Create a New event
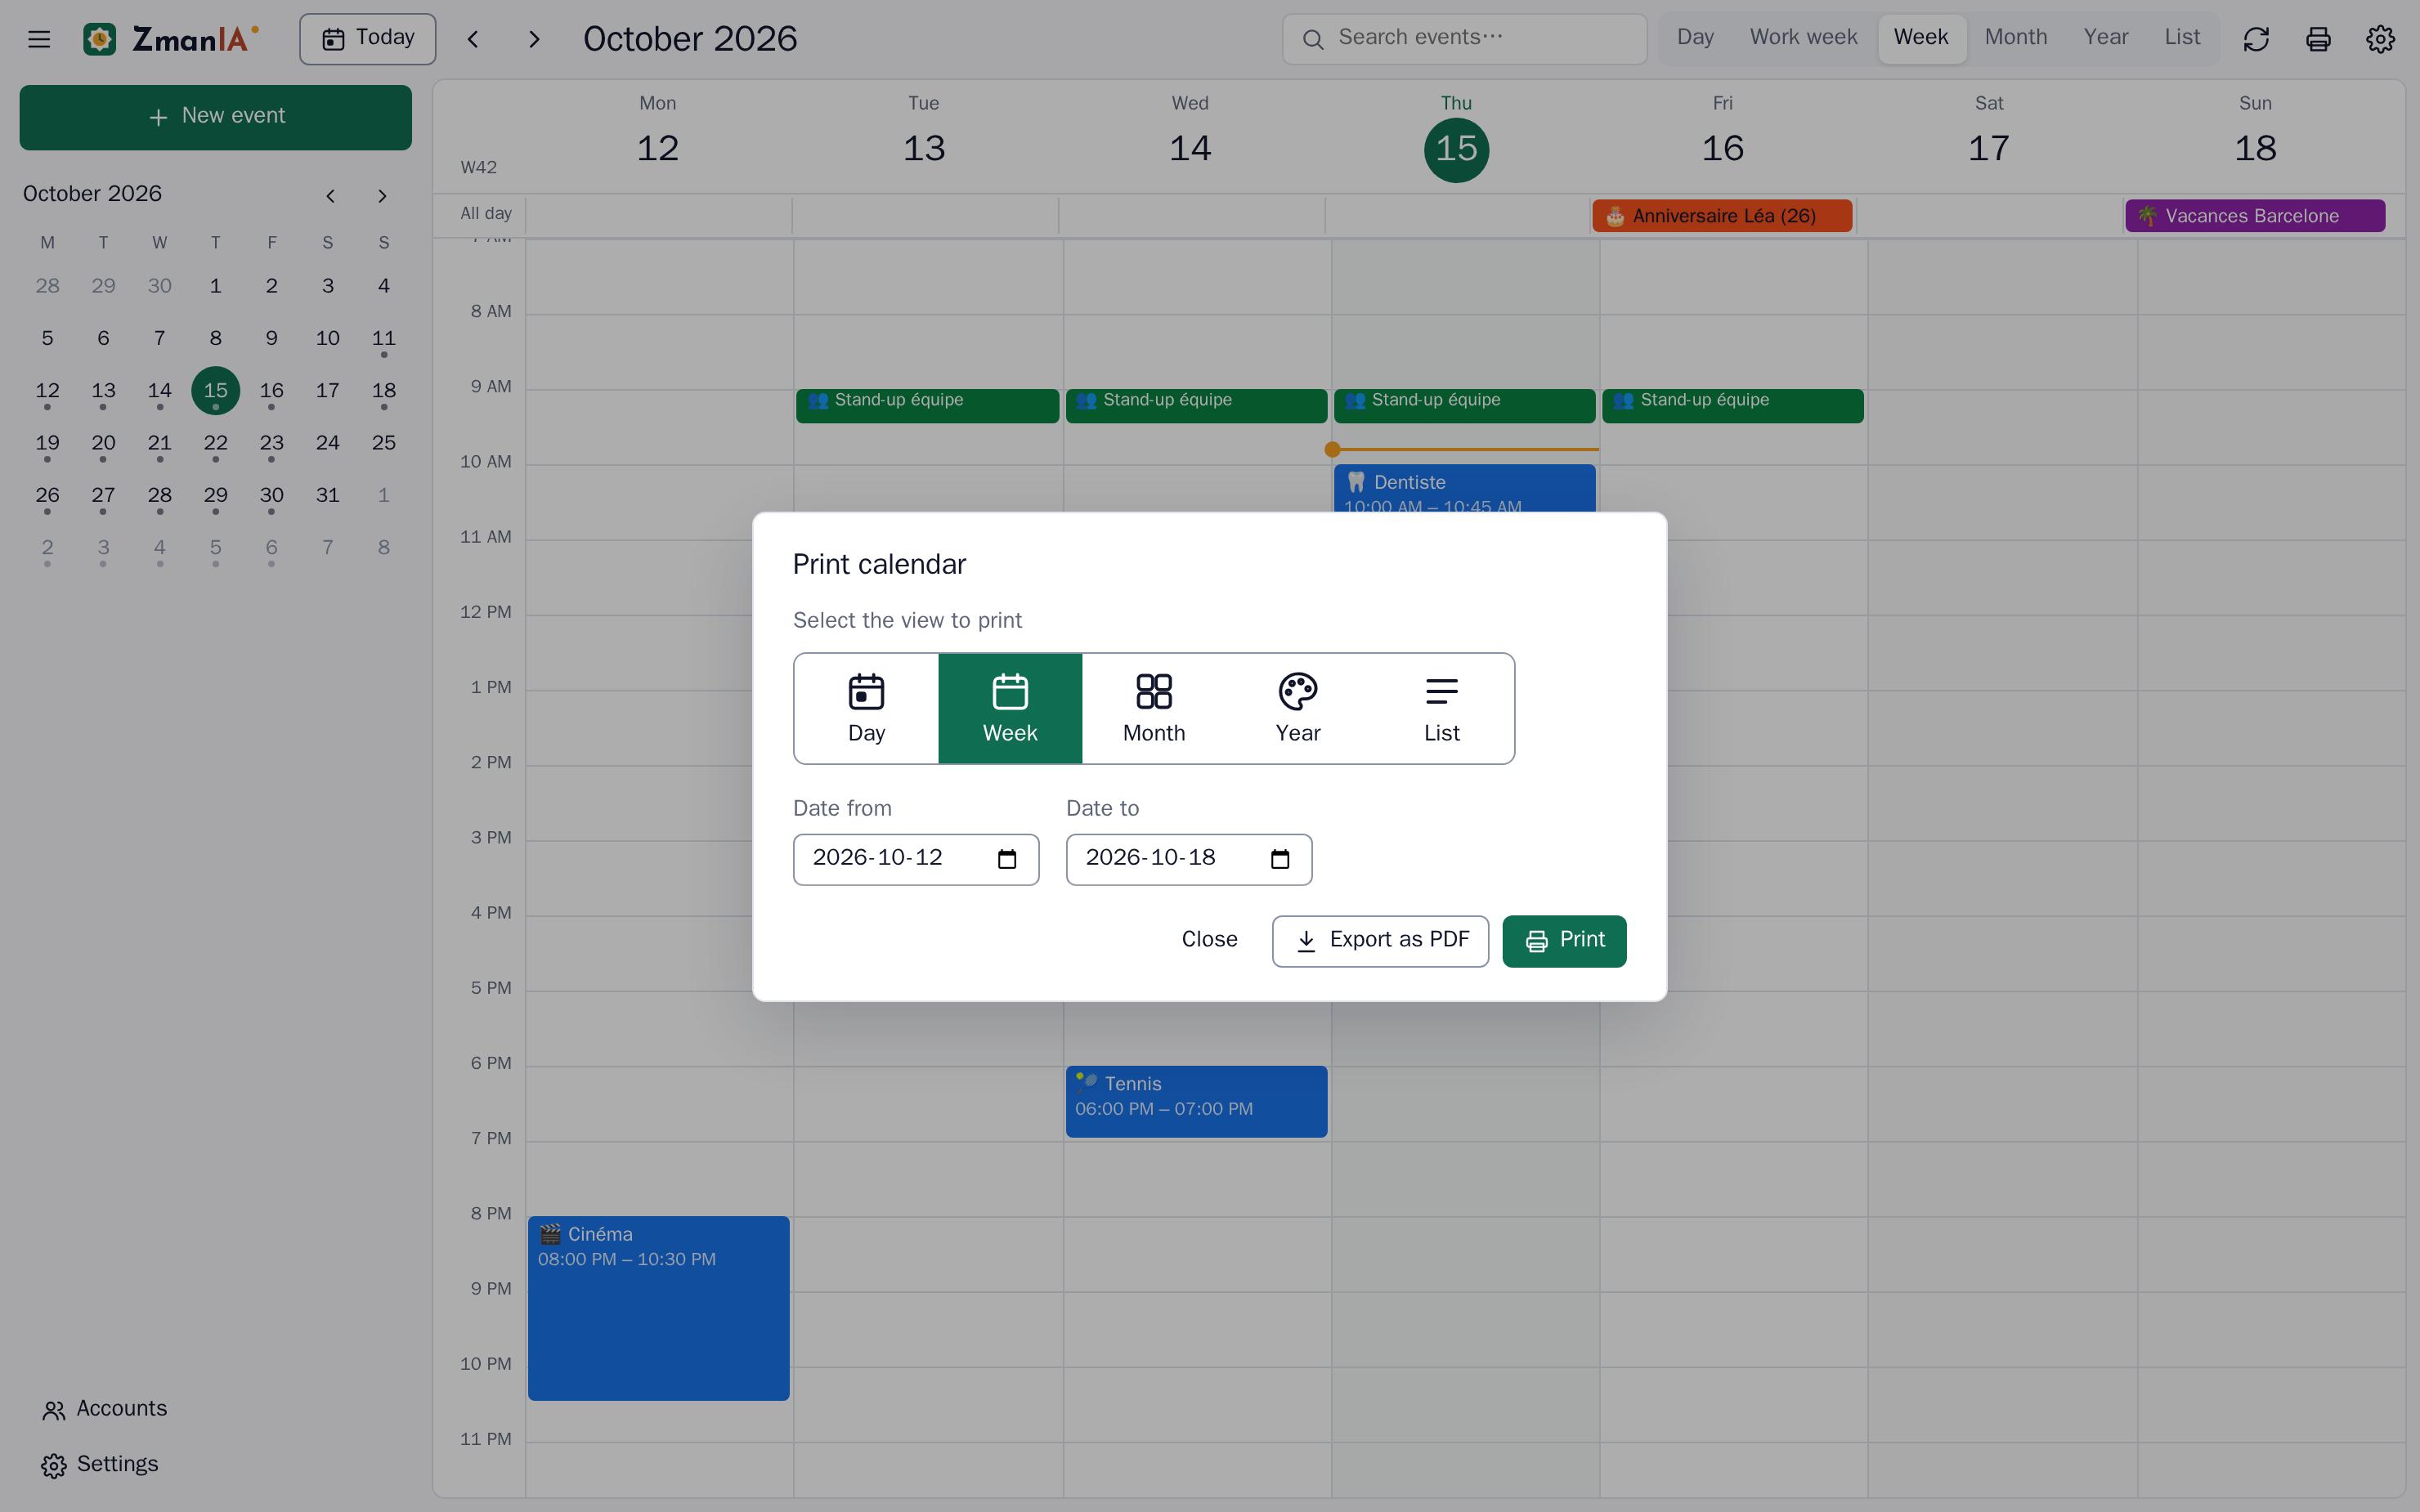The width and height of the screenshot is (2420, 1512). (215, 117)
